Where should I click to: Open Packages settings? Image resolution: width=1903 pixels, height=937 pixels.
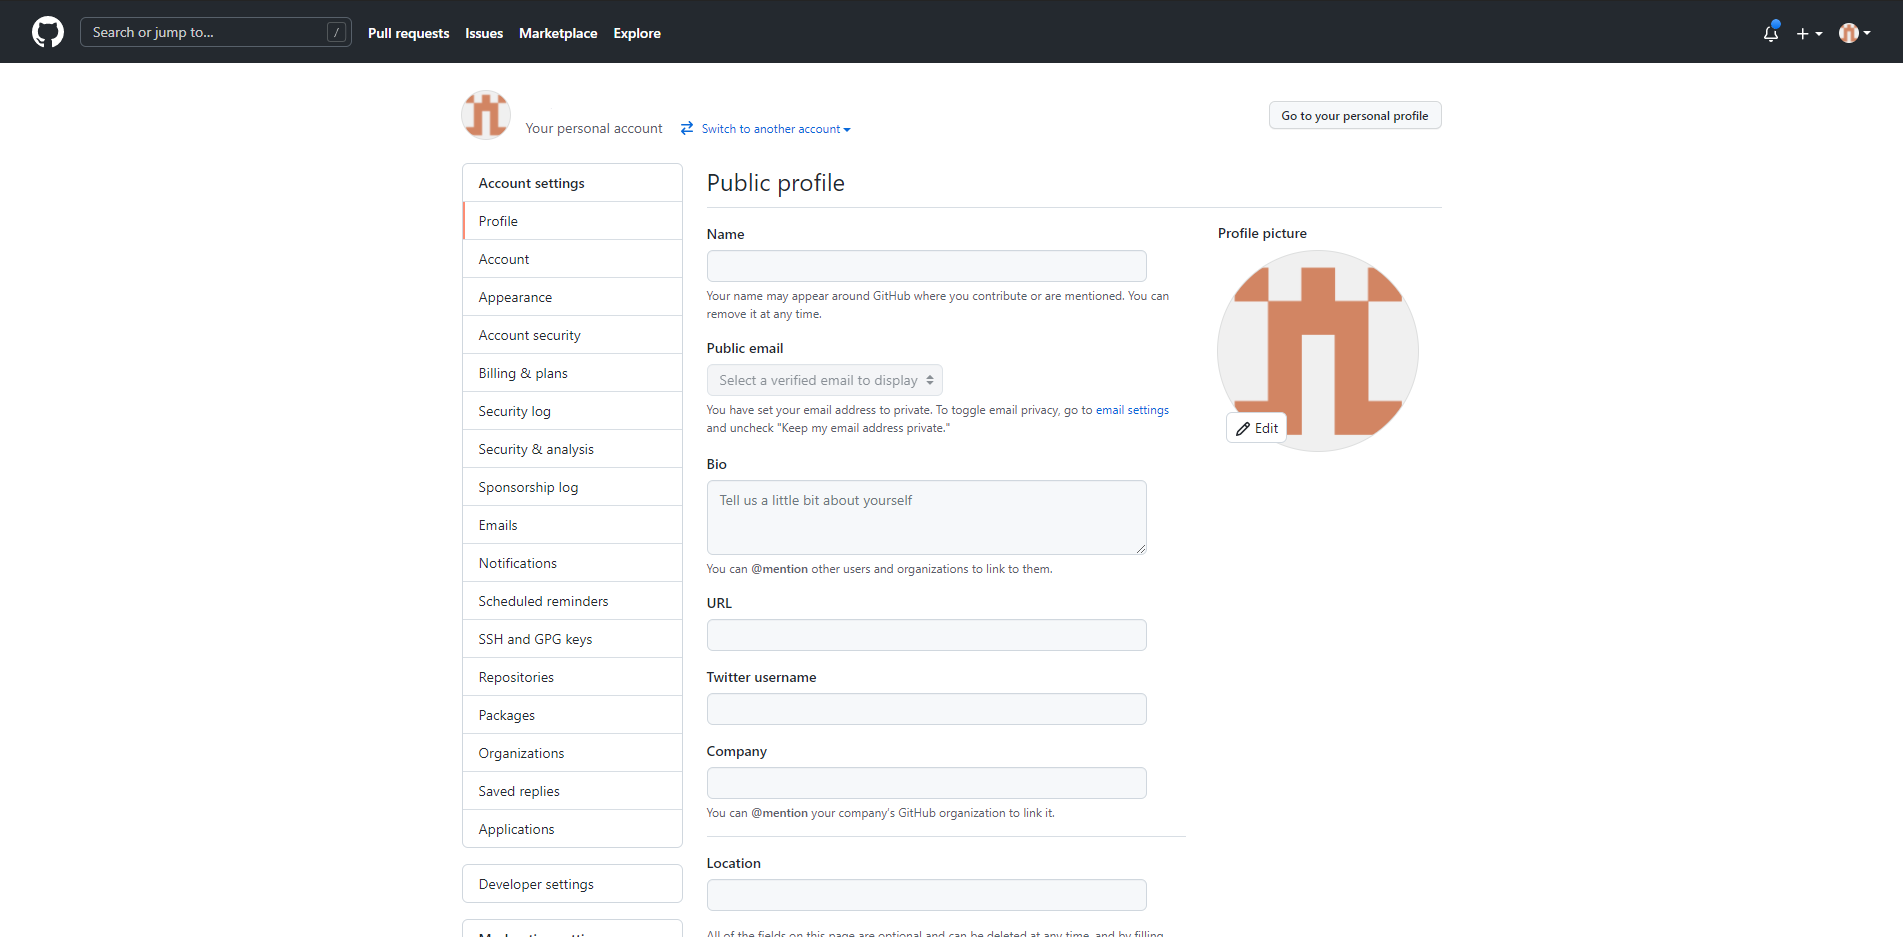coord(572,715)
